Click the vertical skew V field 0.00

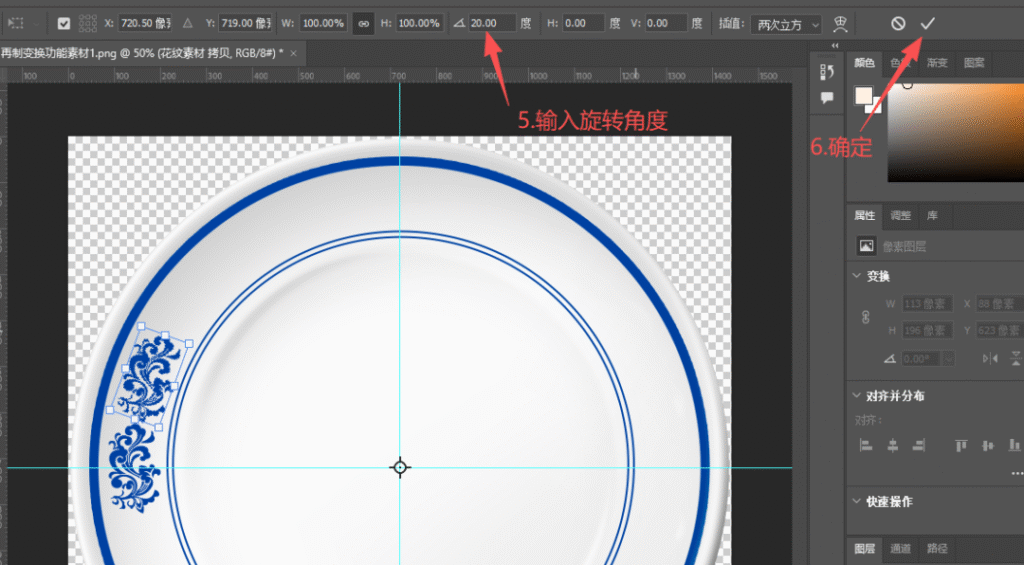click(666, 24)
